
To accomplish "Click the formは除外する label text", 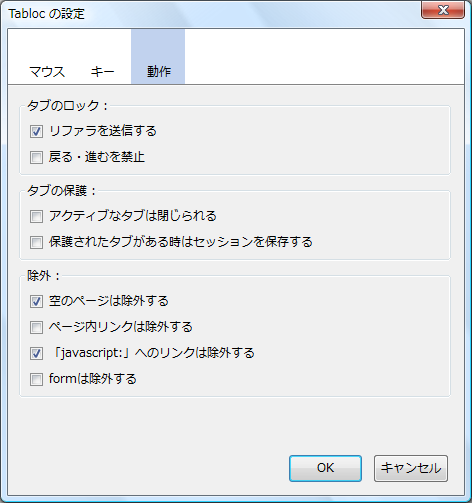I will 93,379.
